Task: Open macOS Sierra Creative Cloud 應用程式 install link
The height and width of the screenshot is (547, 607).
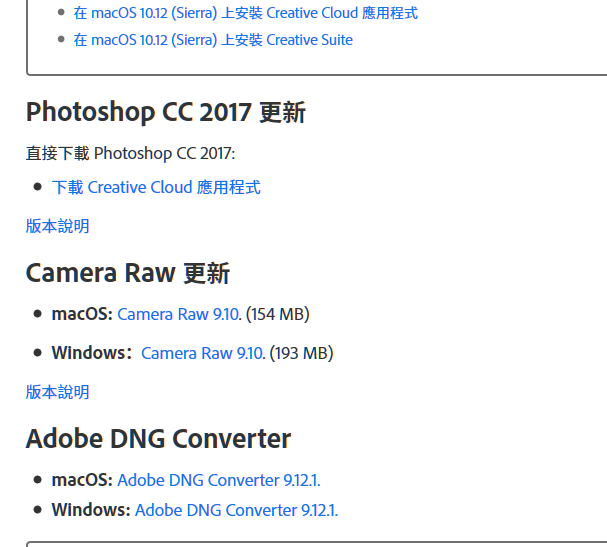Action: tap(246, 13)
